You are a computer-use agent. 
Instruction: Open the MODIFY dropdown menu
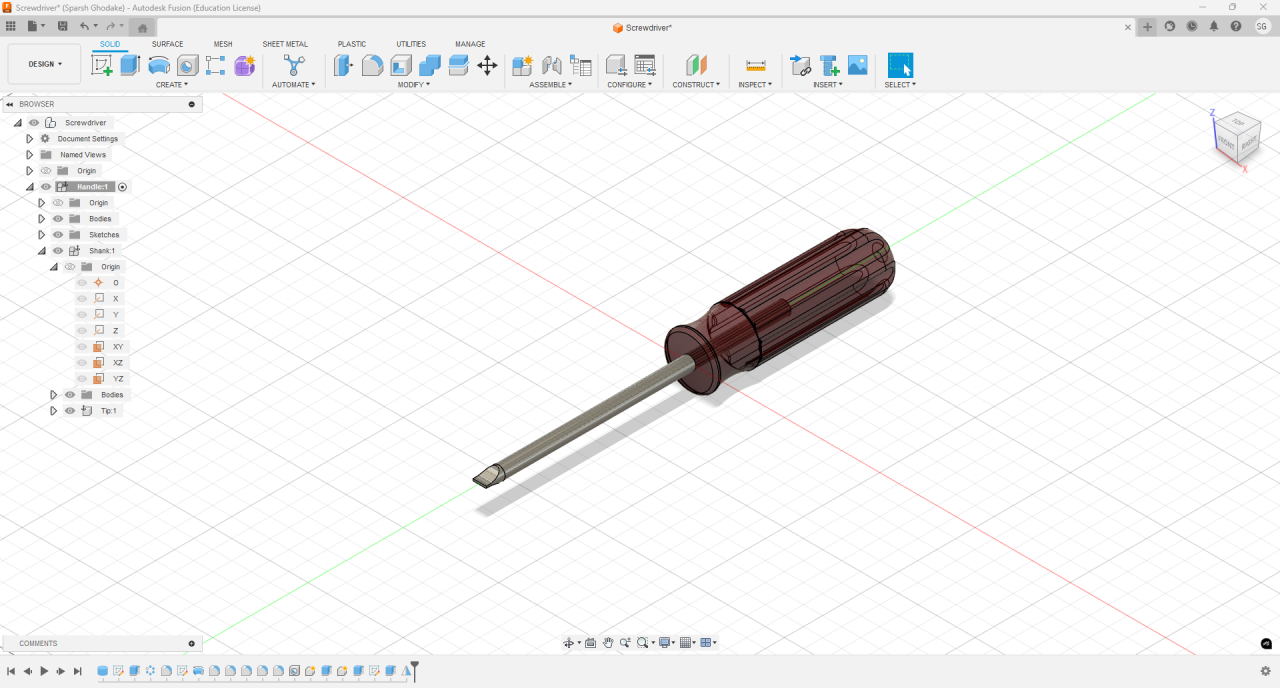coord(414,85)
